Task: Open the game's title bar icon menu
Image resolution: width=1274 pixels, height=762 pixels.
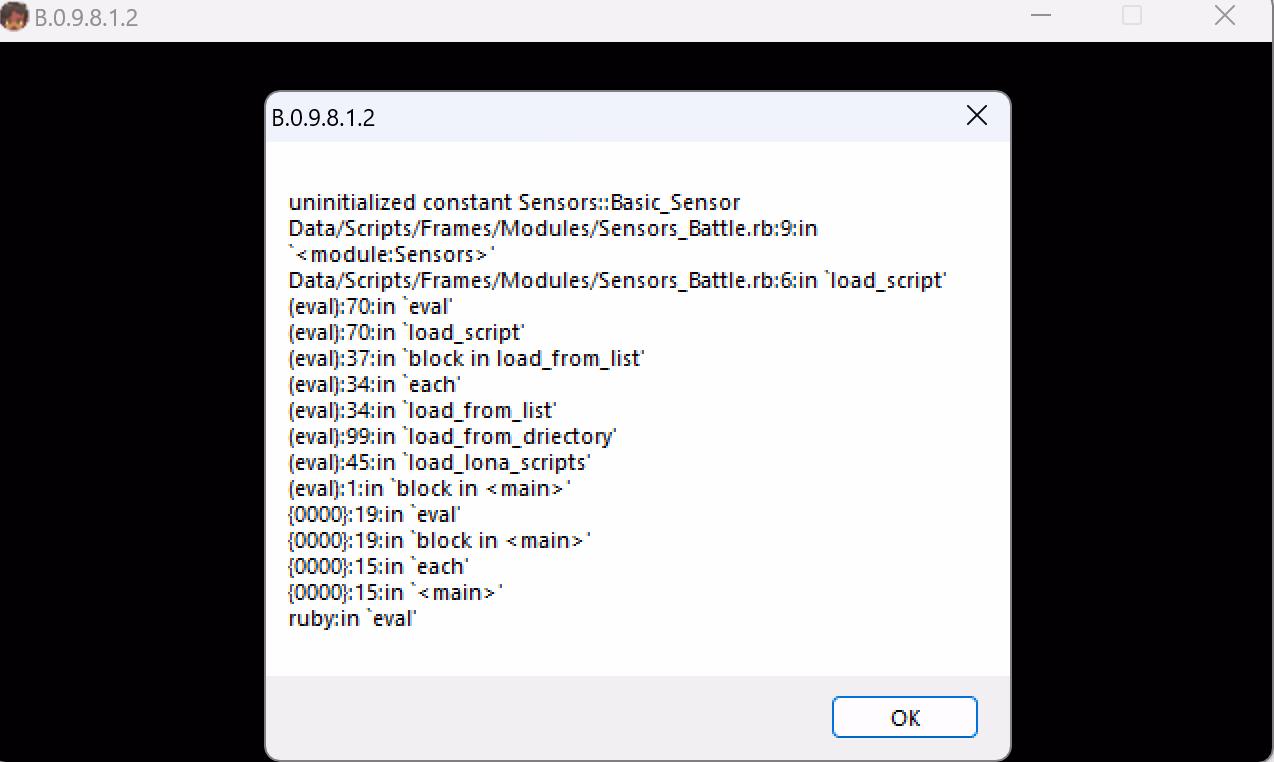Action: (x=15, y=17)
